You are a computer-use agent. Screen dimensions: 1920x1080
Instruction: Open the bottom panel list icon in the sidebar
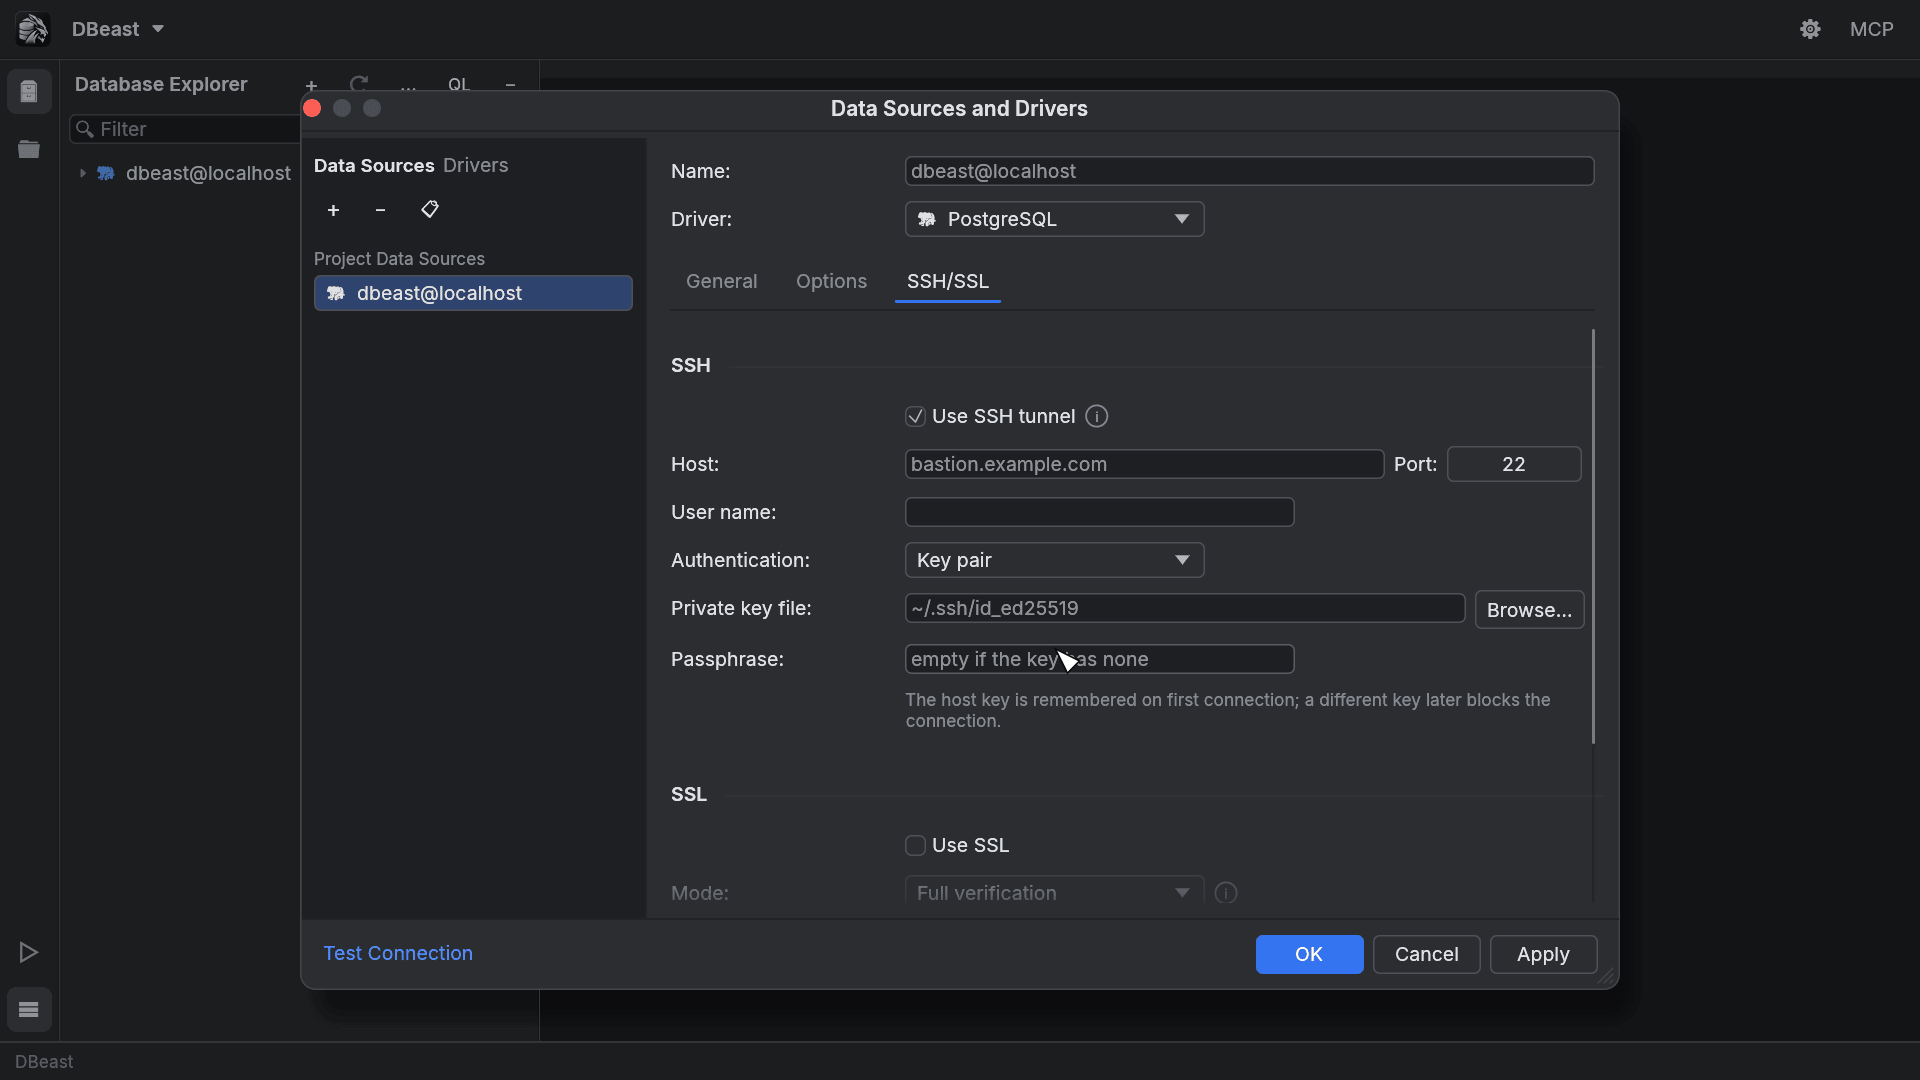click(x=29, y=1009)
